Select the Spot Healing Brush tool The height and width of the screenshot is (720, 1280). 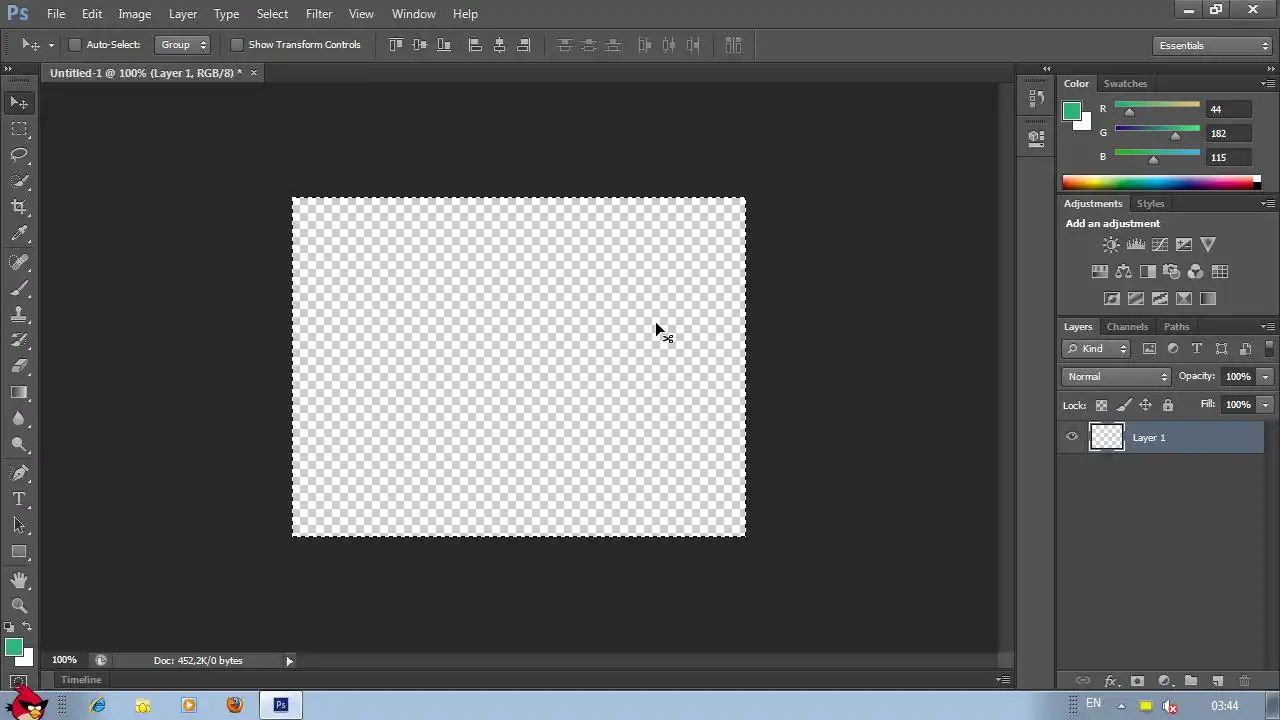pyautogui.click(x=19, y=262)
